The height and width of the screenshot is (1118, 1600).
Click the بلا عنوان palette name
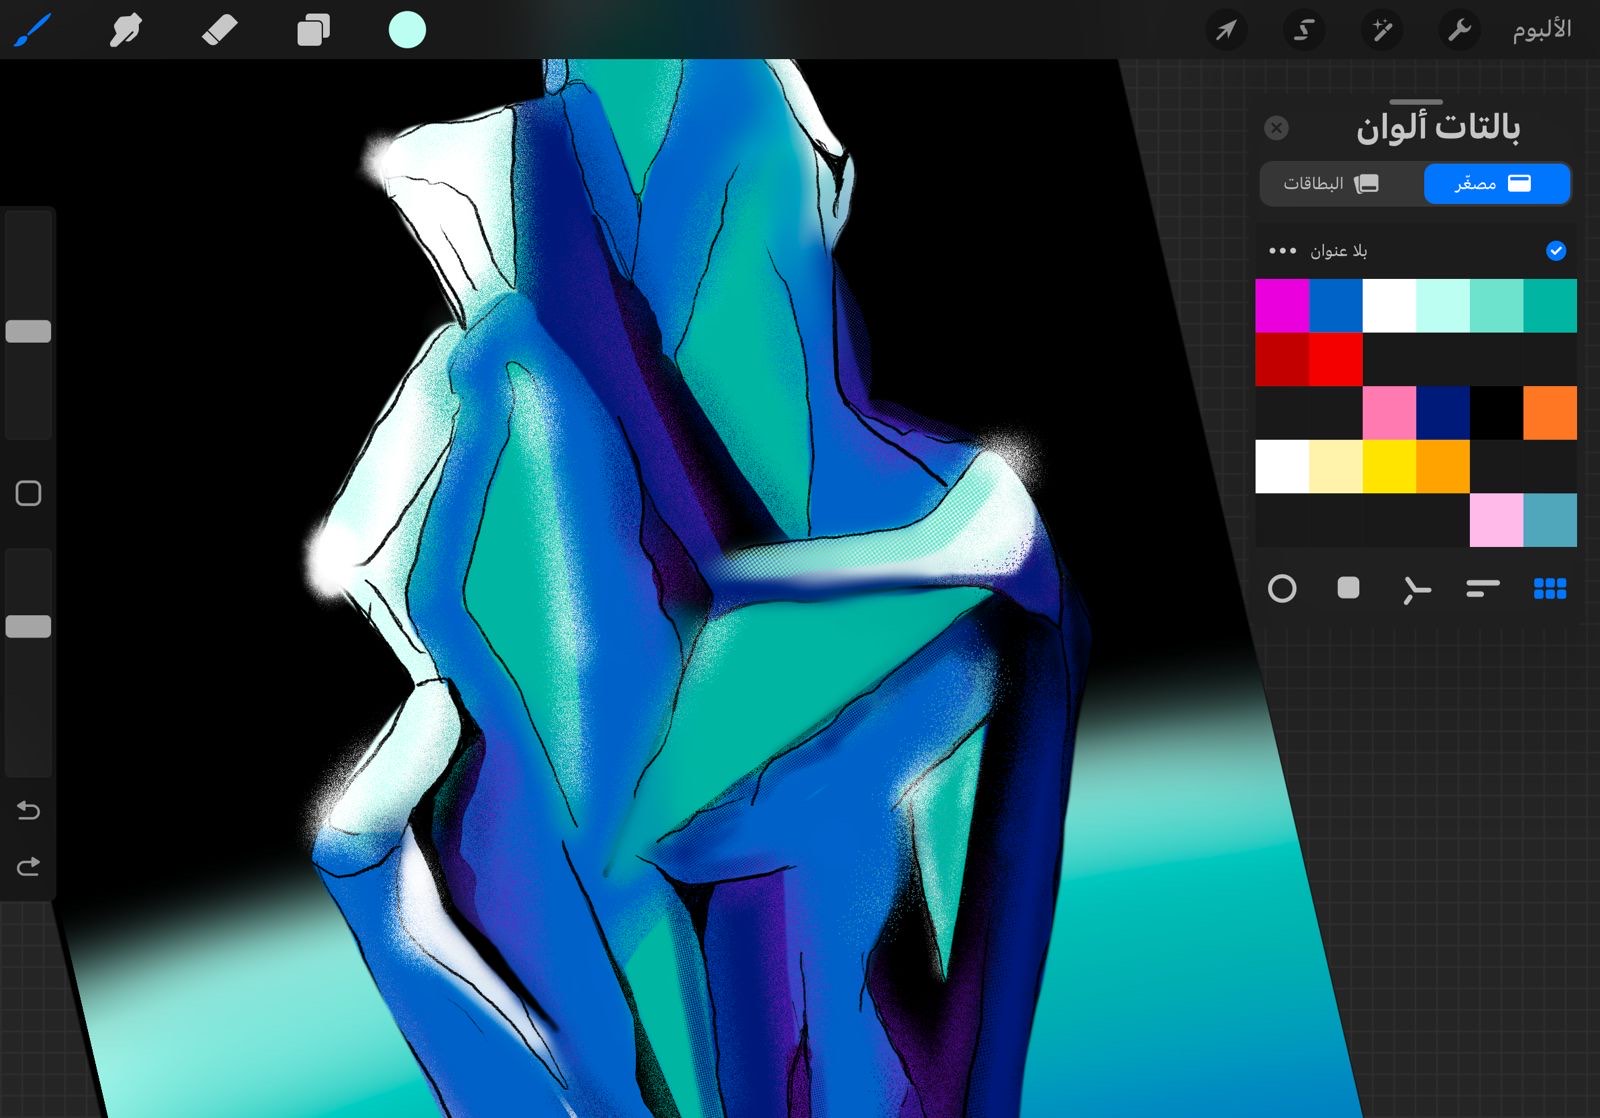pos(1339,251)
